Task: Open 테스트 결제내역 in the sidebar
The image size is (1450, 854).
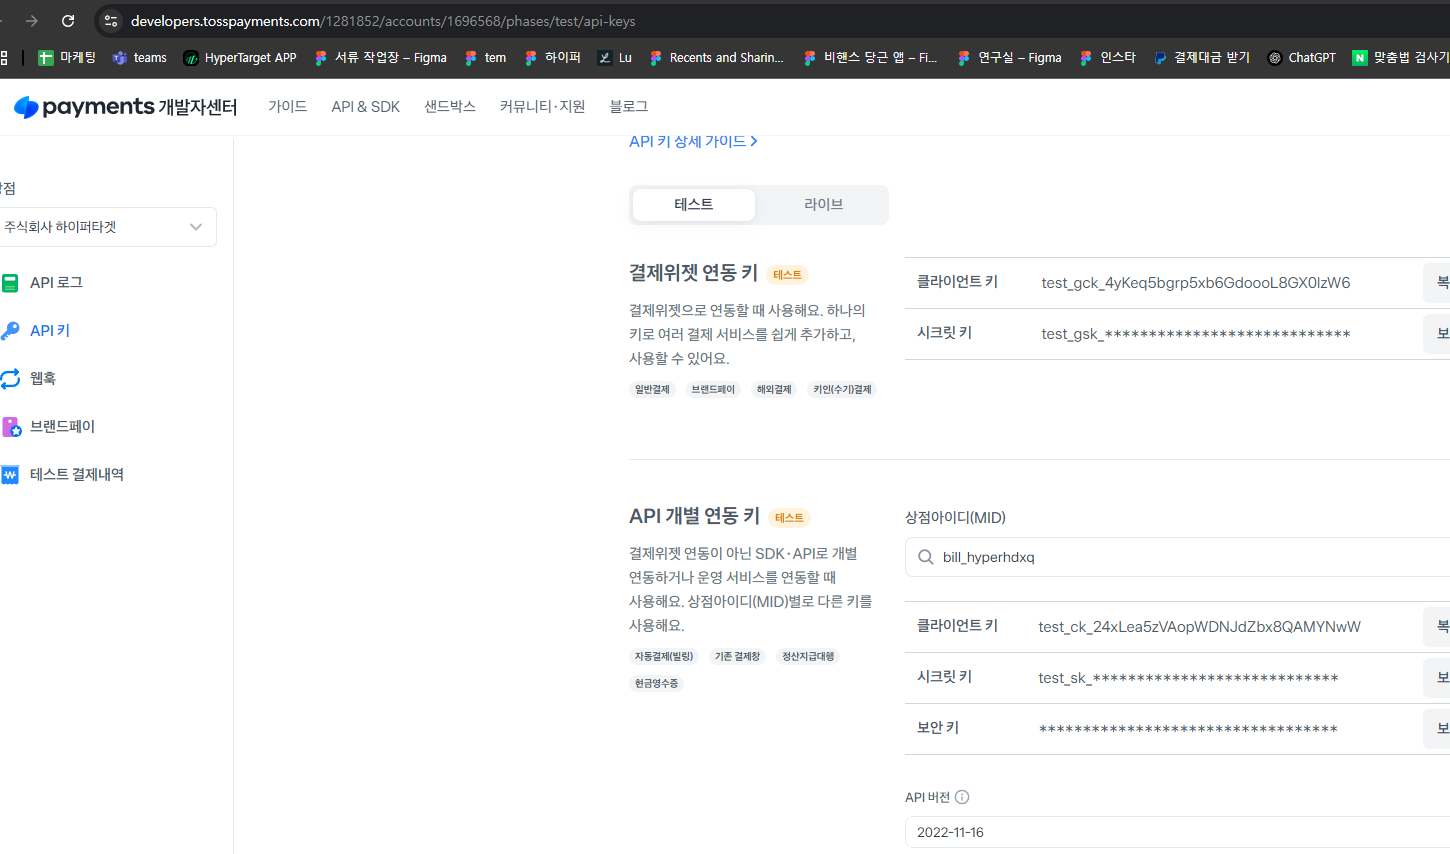Action: pyautogui.click(x=63, y=474)
